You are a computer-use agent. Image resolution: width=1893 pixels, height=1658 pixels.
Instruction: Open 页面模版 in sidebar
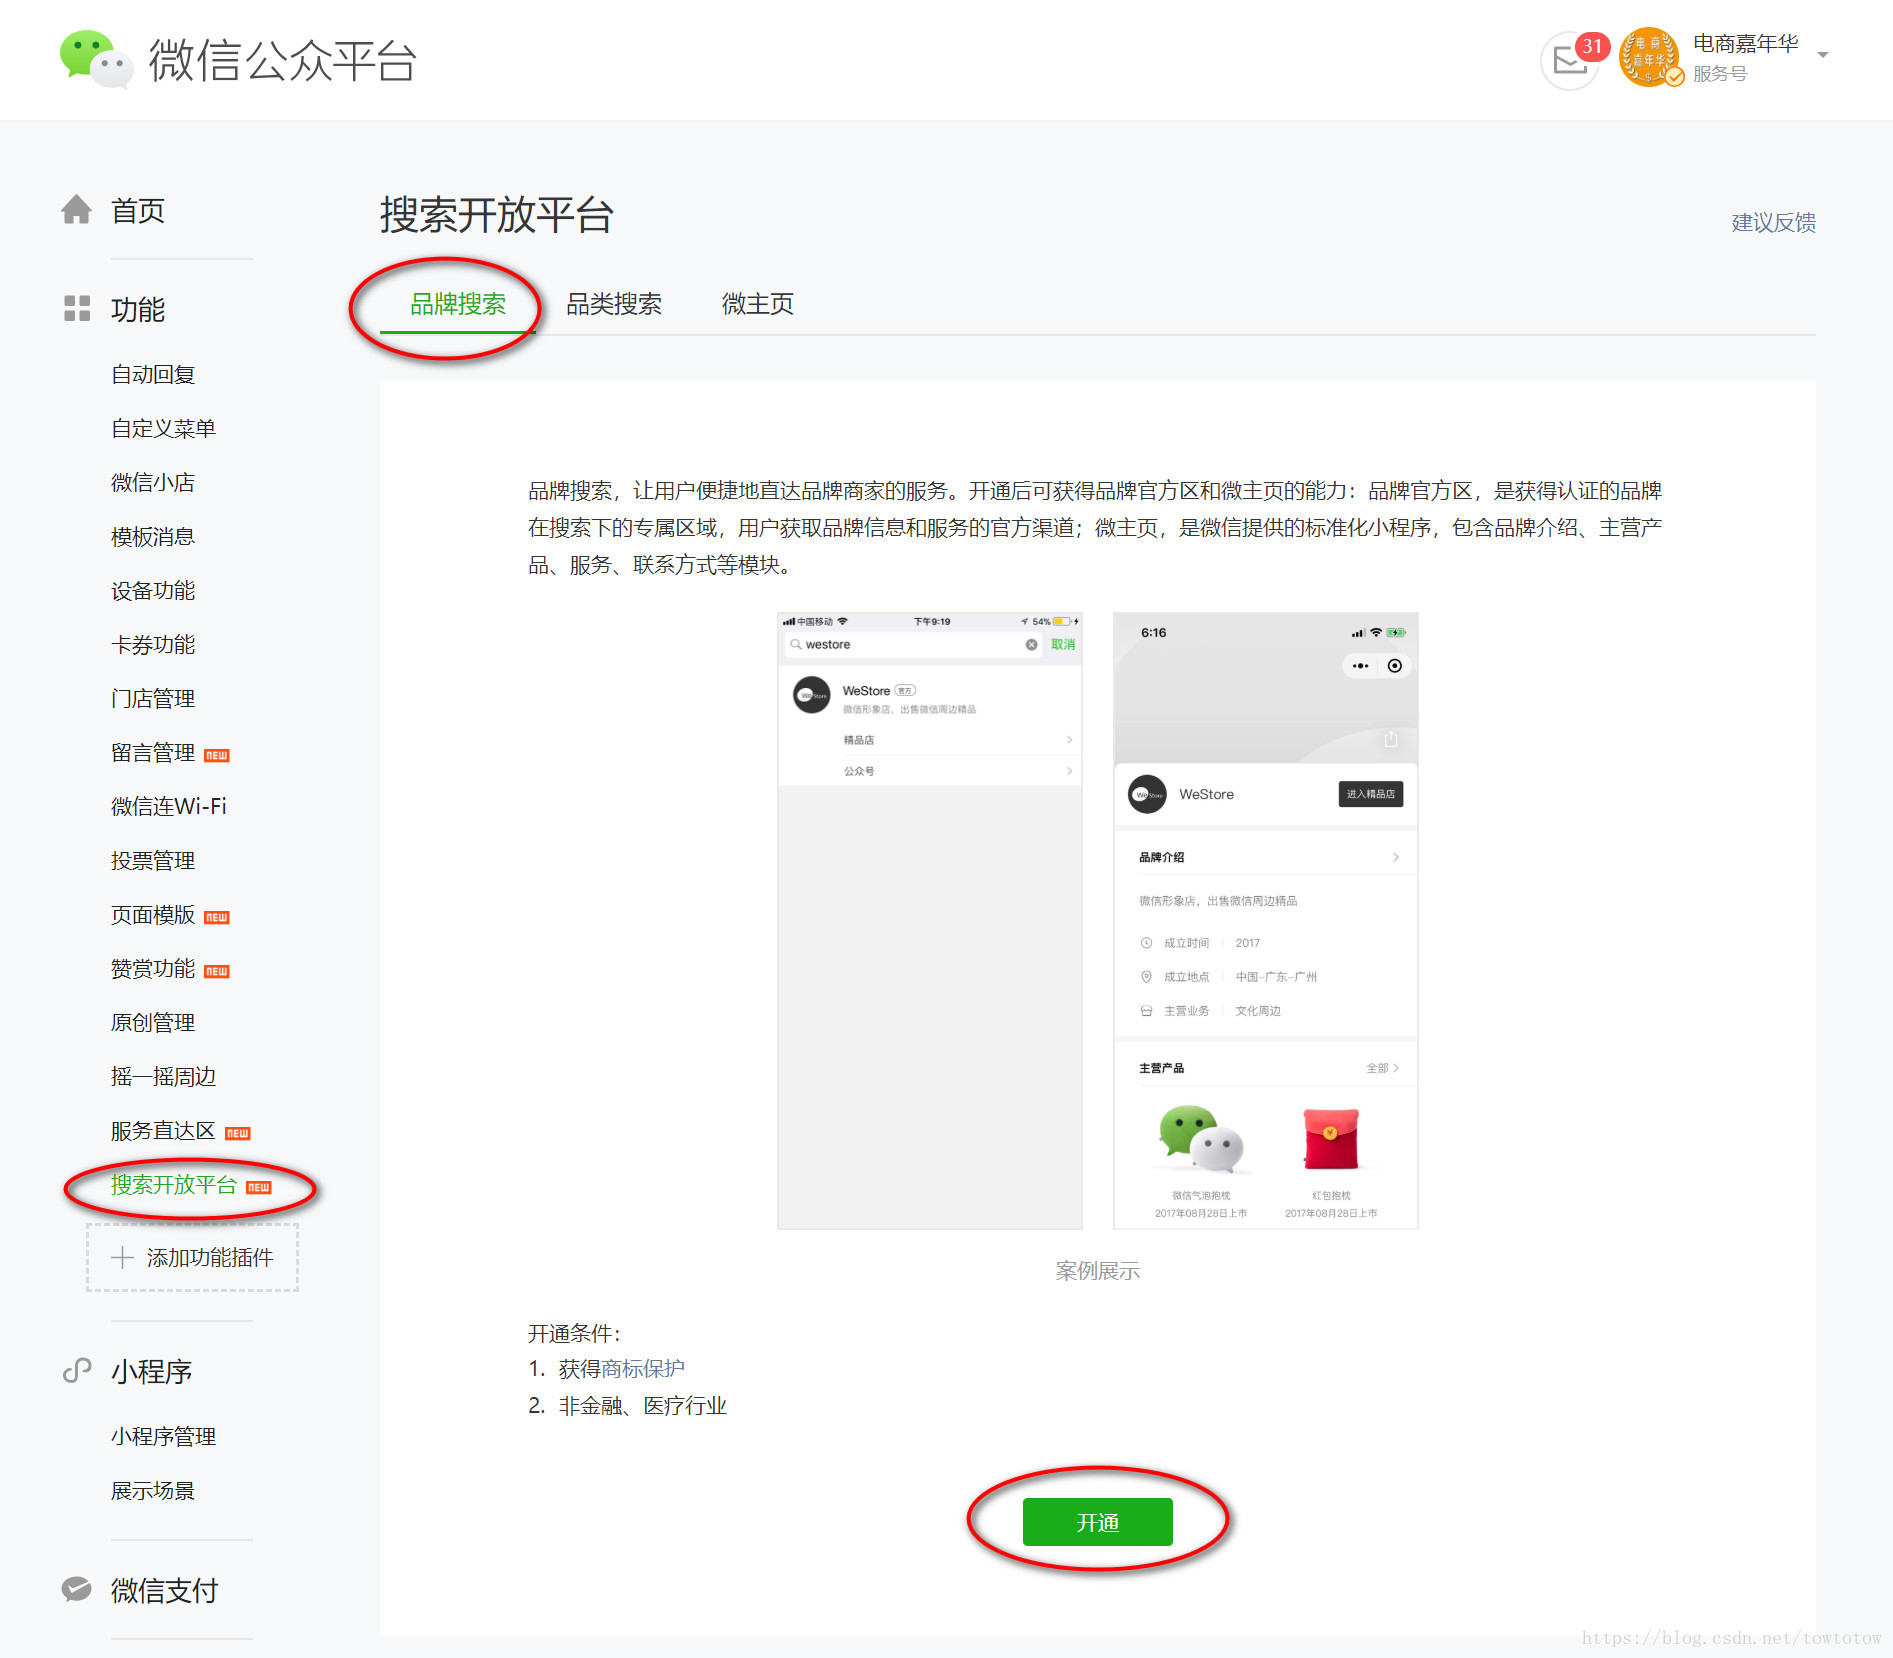coord(153,914)
